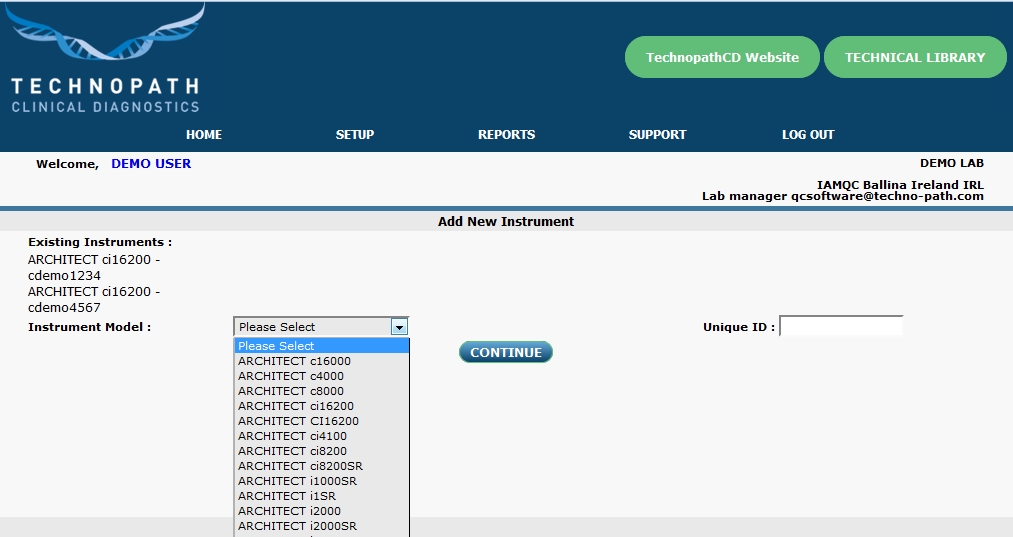
Task: Click the Instrument Model dropdown arrow
Action: 399,327
